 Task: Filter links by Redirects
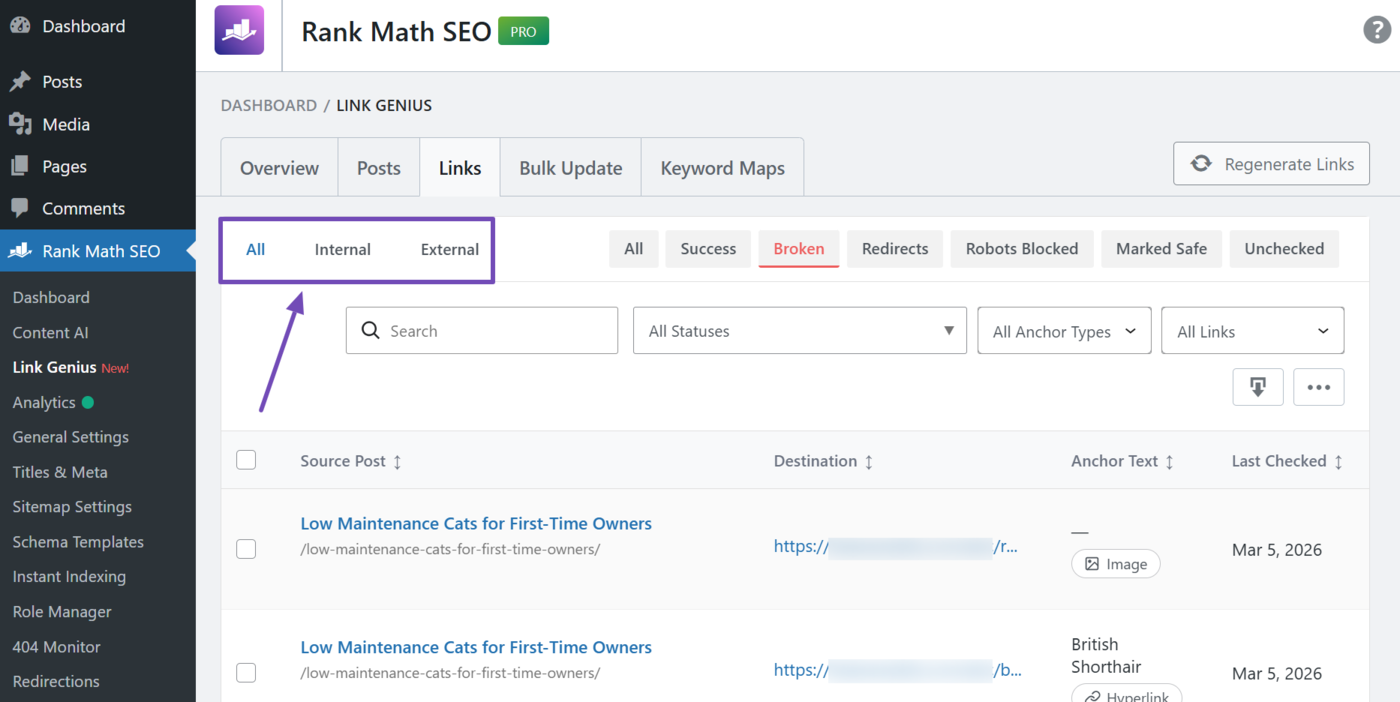click(895, 249)
